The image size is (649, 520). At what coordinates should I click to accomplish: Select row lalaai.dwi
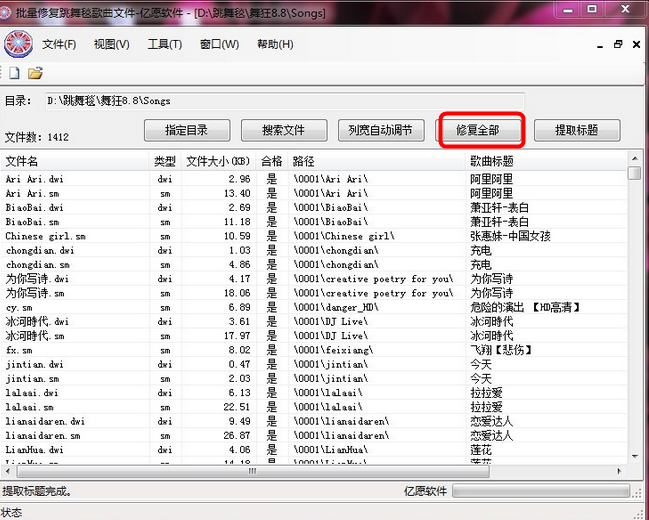pyautogui.click(x=314, y=392)
